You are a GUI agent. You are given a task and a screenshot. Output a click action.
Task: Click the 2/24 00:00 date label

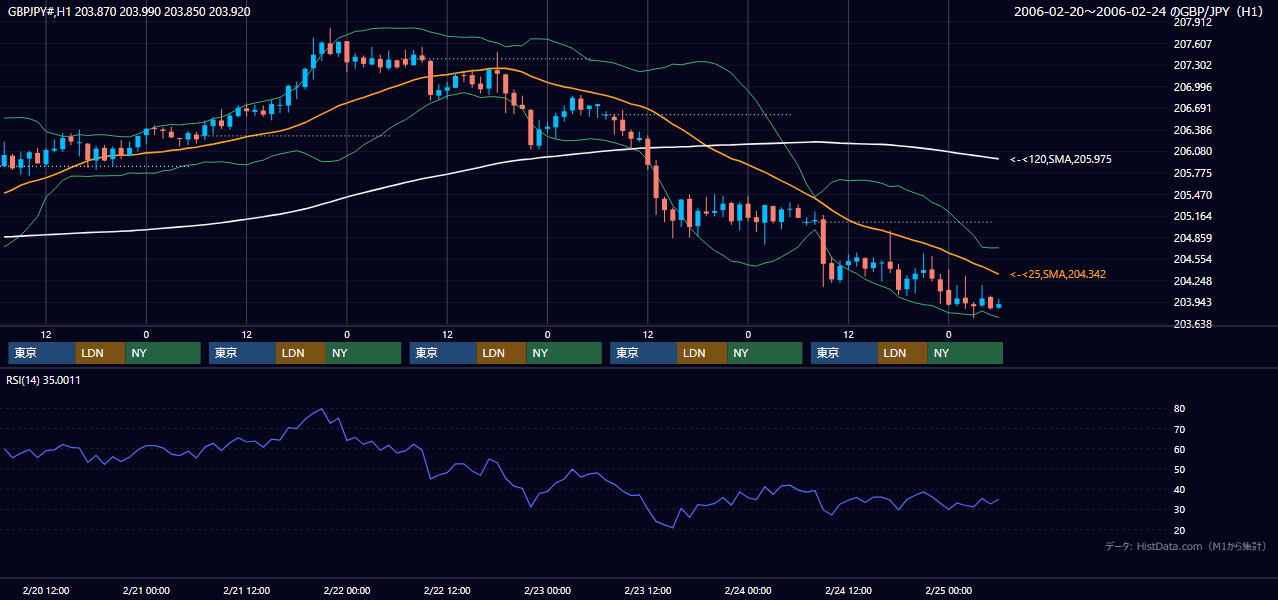(x=748, y=590)
